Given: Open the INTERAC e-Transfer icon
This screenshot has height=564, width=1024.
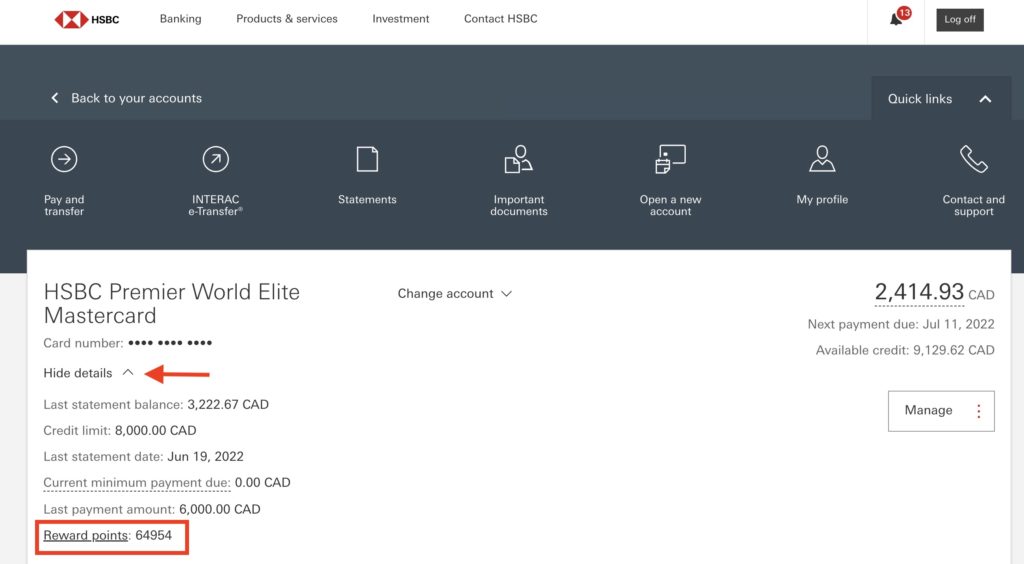Looking at the screenshot, I should (215, 159).
